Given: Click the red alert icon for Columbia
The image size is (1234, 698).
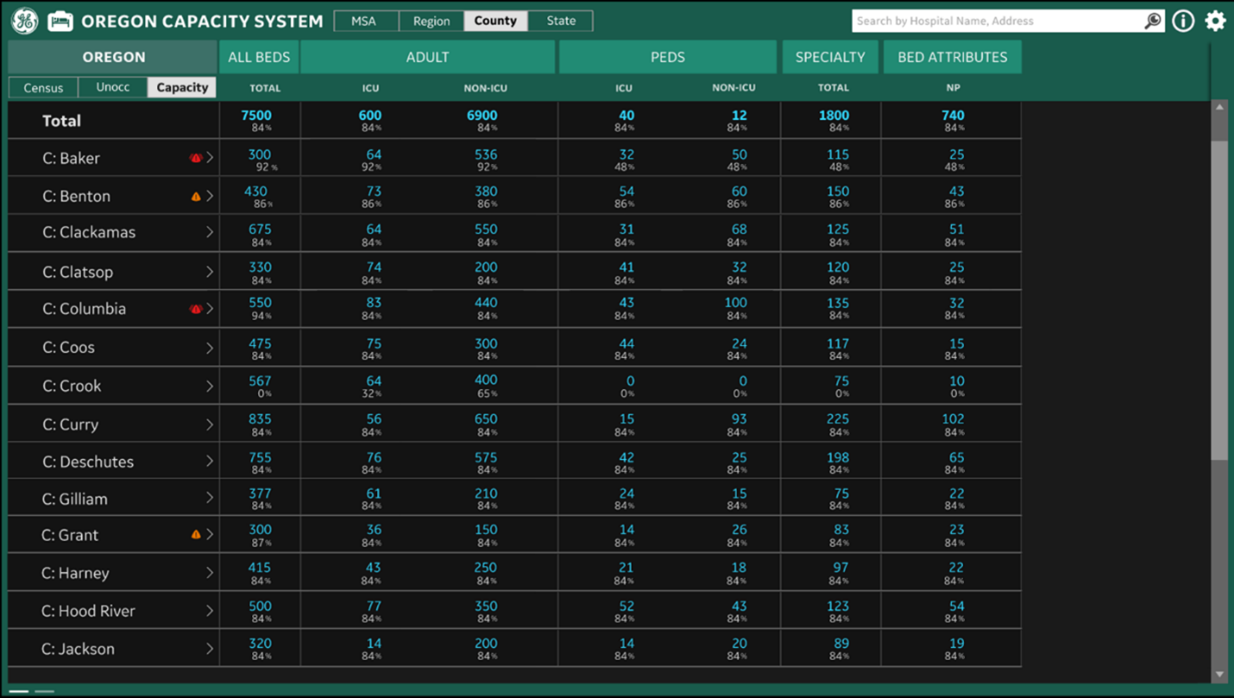Looking at the screenshot, I should pyautogui.click(x=196, y=309).
